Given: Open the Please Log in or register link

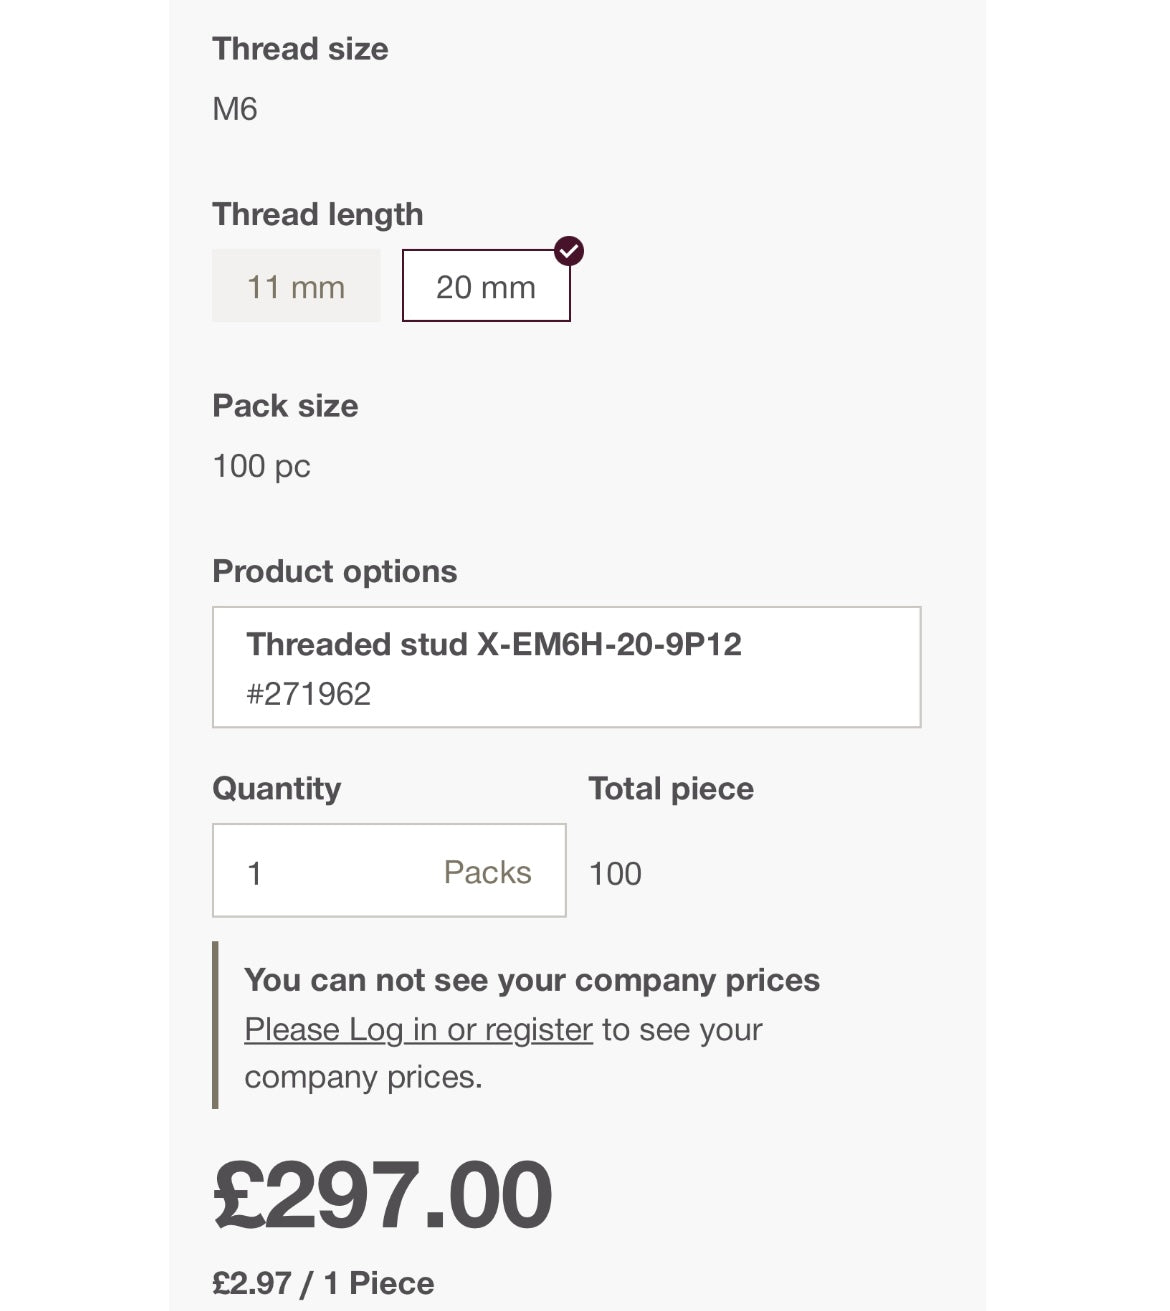Looking at the screenshot, I should pyautogui.click(x=418, y=1029).
